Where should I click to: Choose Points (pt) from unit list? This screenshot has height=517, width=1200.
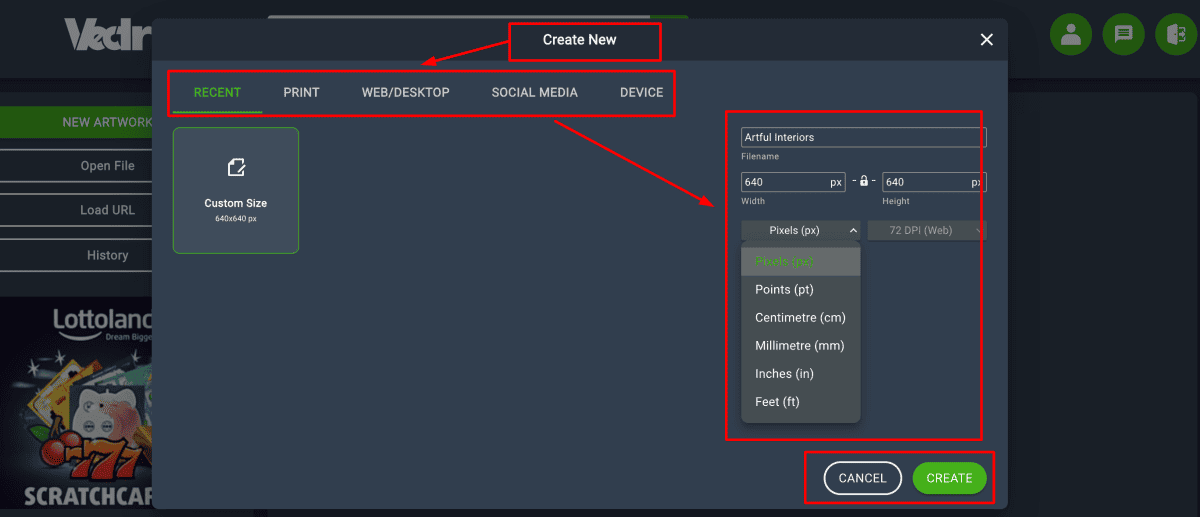(x=784, y=290)
